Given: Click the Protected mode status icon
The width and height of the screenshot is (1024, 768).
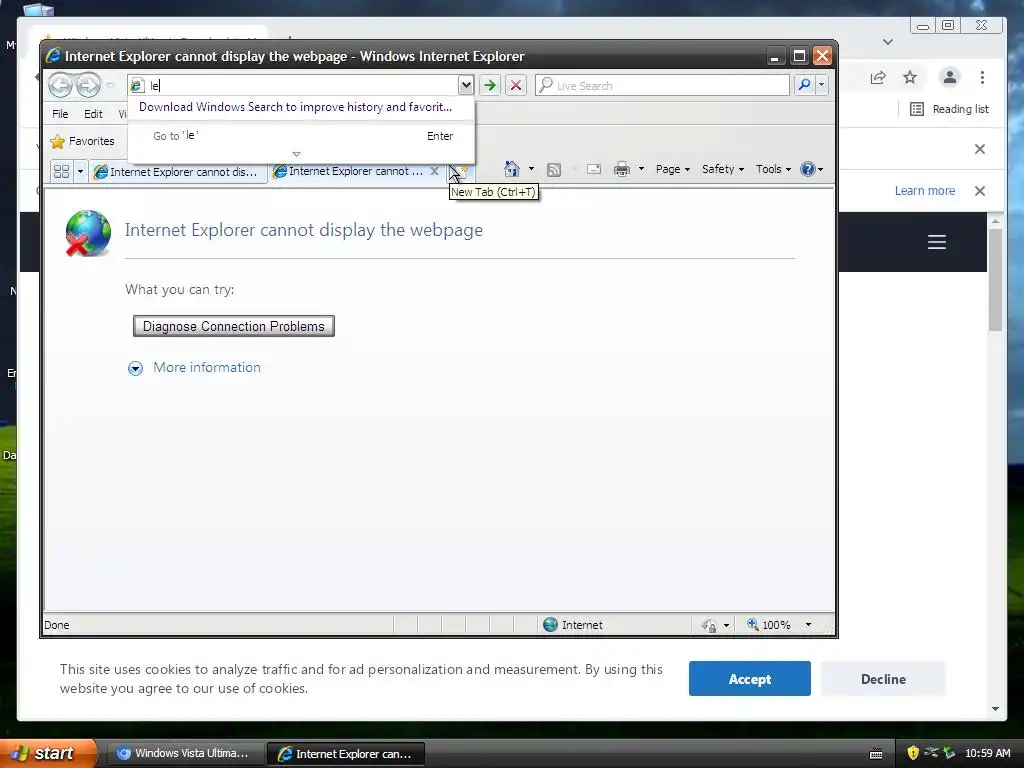Looking at the screenshot, I should pyautogui.click(x=709, y=626).
